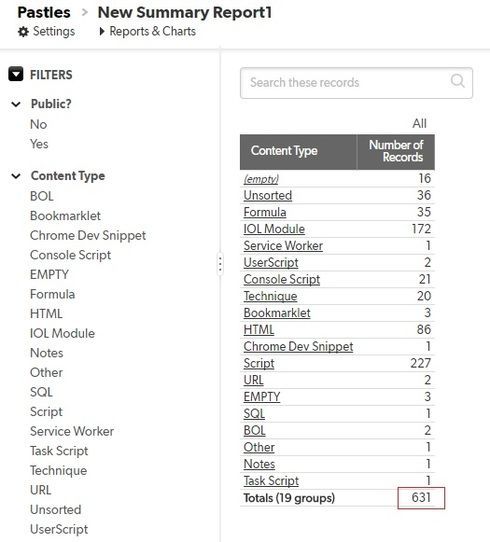
Task: Collapse the FILTERS panel arrow icon
Action: 16,74
